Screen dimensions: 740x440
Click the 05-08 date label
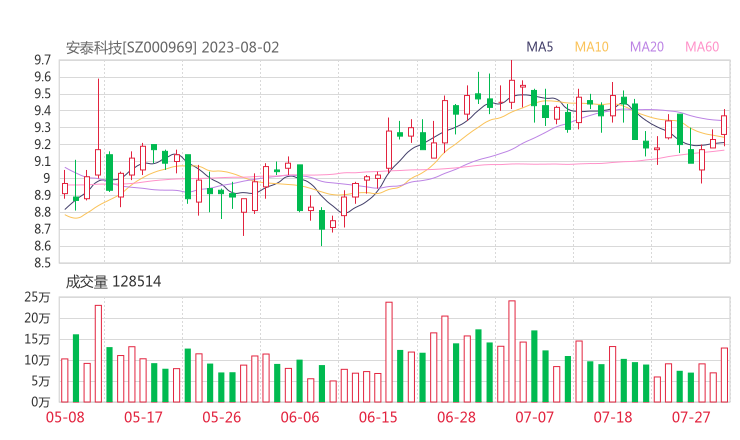[x=65, y=417]
